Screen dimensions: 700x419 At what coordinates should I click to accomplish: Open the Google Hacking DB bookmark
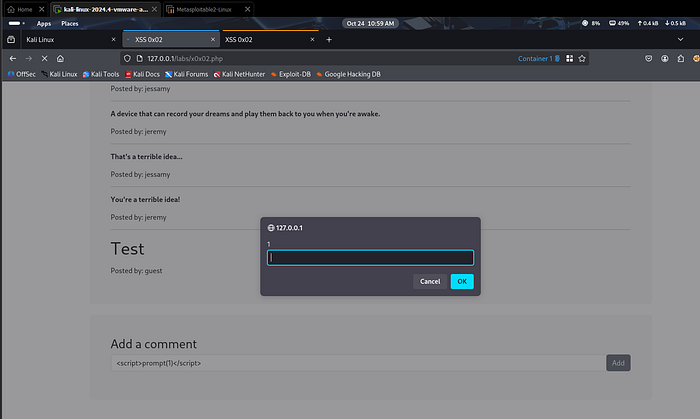click(x=348, y=75)
